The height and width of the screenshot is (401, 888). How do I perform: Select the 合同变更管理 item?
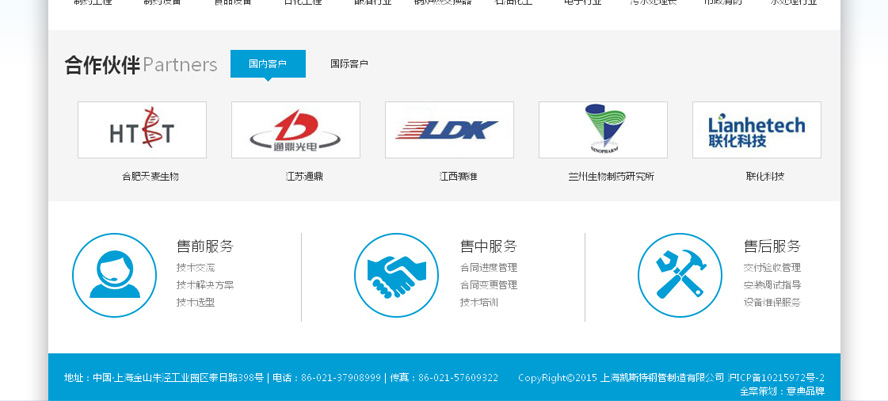(x=489, y=285)
